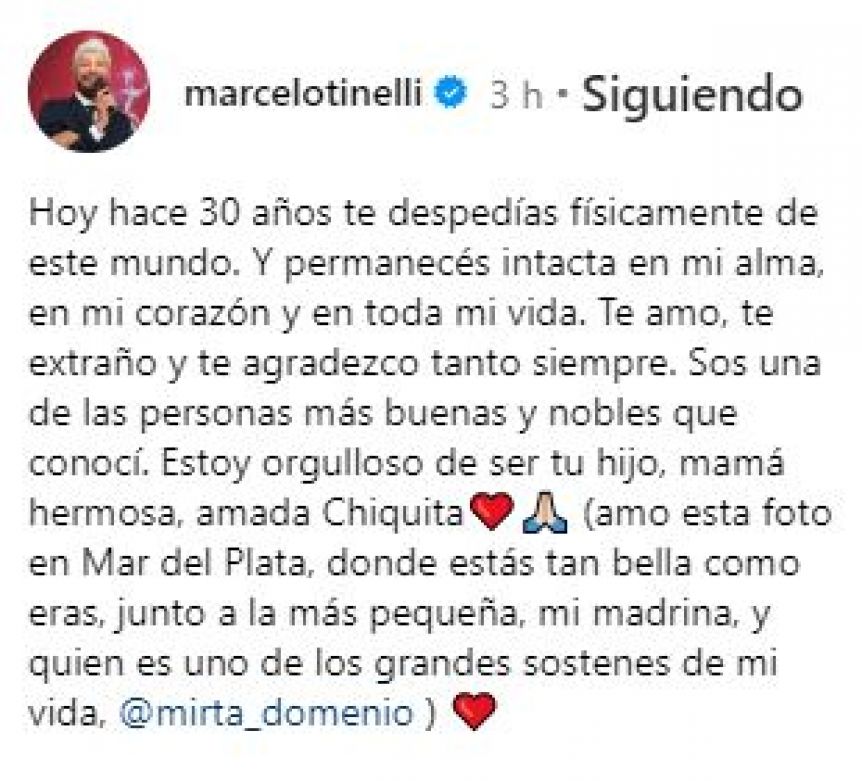Open marcelotinelli's profile picture
The height and width of the screenshot is (781, 862).
click(89, 91)
